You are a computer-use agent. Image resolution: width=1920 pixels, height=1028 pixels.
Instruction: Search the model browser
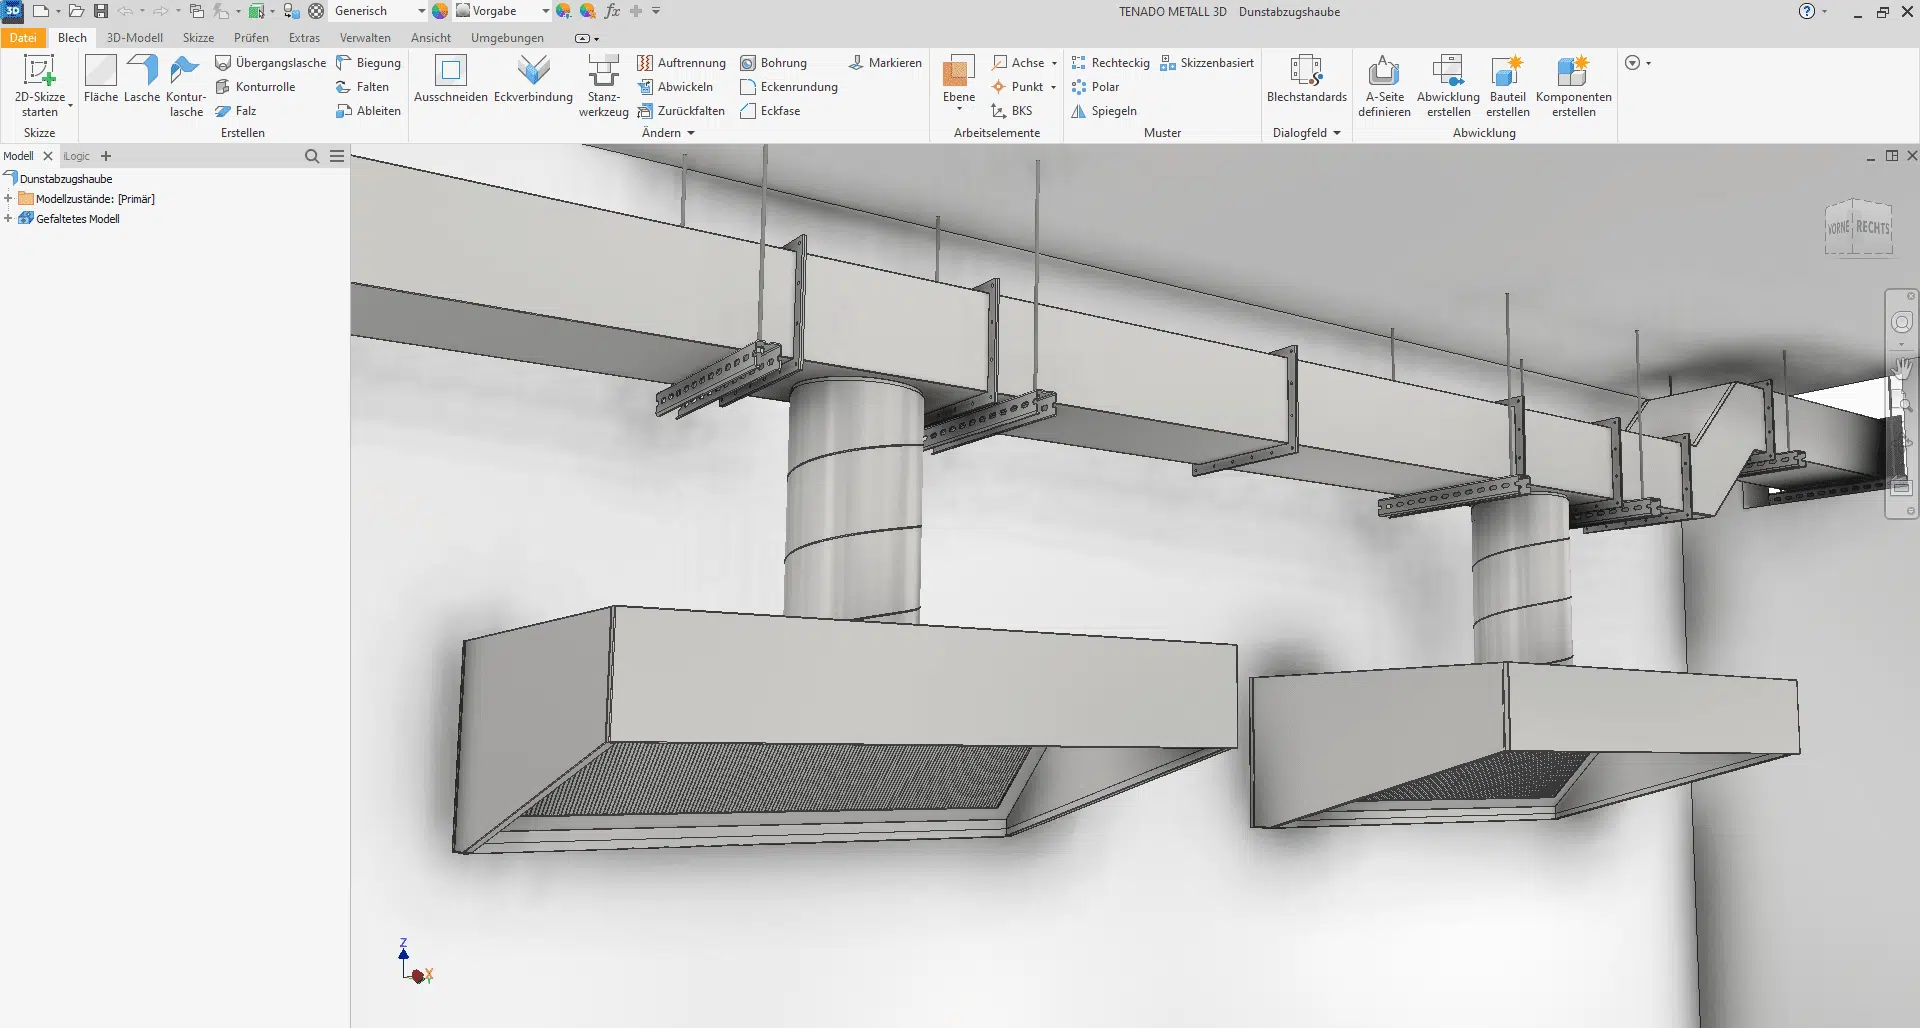pos(312,156)
